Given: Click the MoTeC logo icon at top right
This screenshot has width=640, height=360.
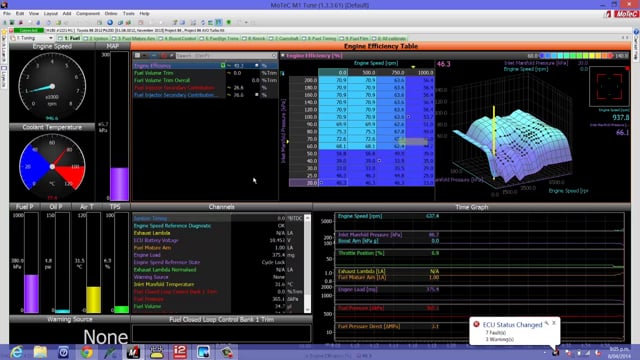Looking at the screenshot, I should [627, 14].
